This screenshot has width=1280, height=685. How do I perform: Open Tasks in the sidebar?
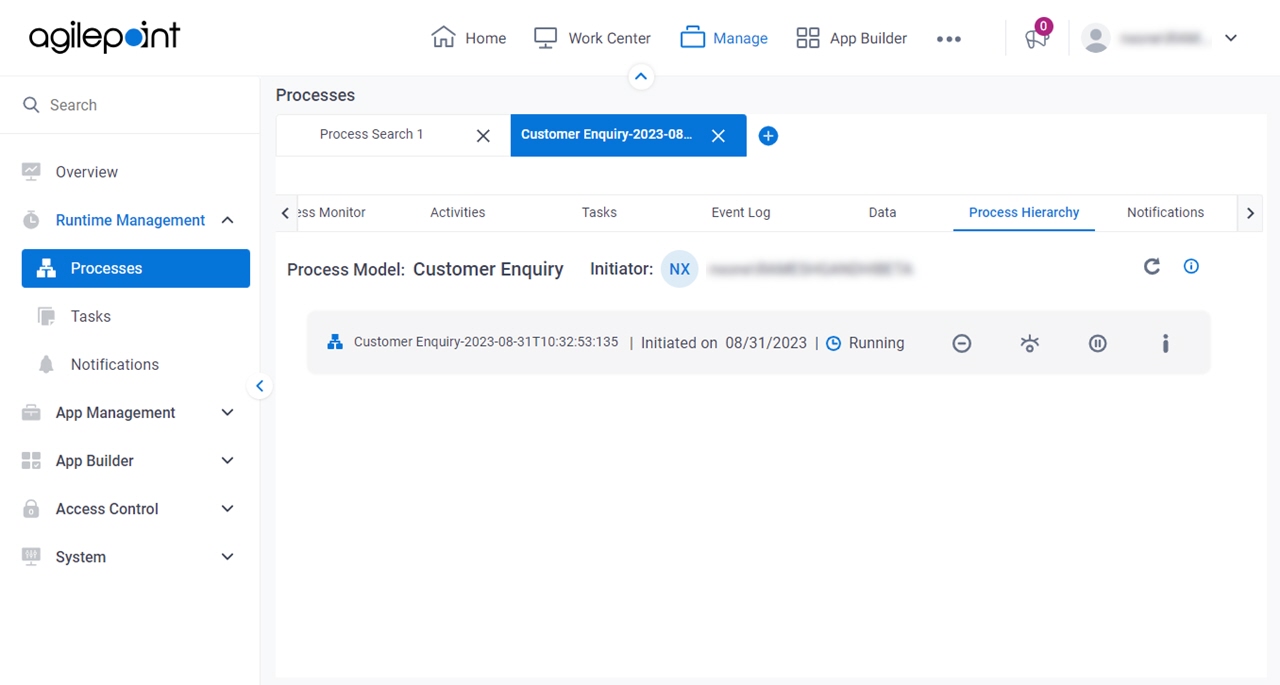click(x=90, y=316)
